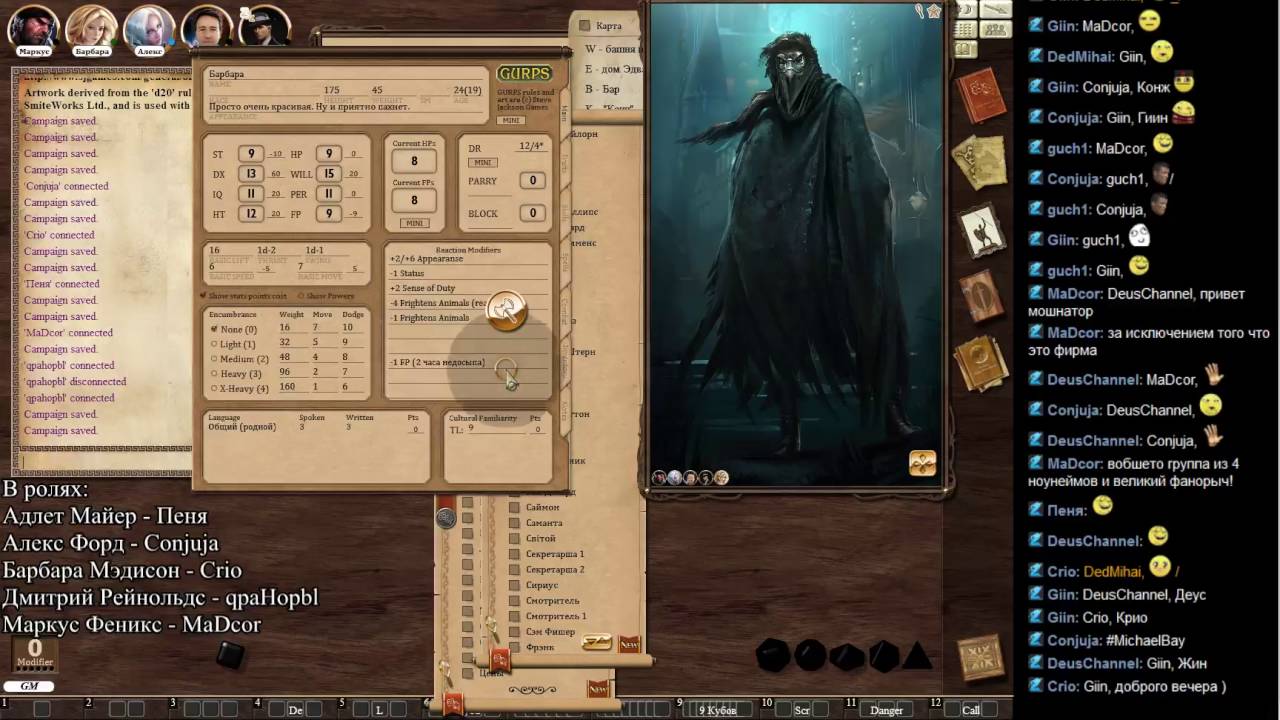Click the 9 Кубов hotkey slot
This screenshot has height=720, width=1280.
click(x=717, y=710)
